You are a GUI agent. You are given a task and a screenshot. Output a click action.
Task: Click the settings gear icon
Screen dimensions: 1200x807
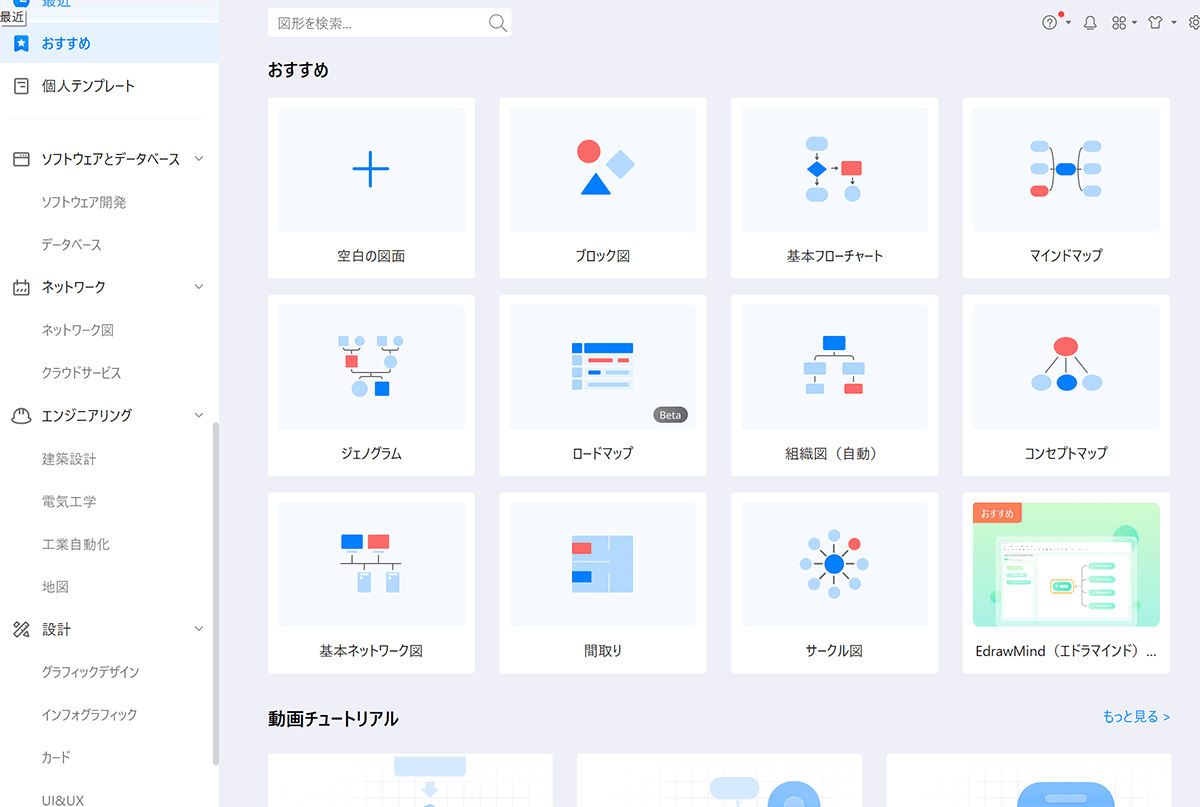(x=1193, y=23)
